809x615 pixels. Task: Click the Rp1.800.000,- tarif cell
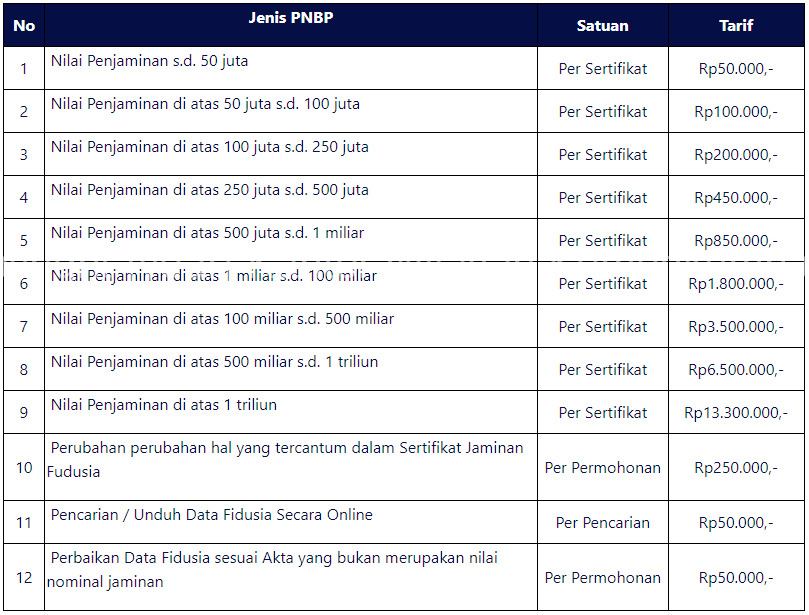point(736,284)
